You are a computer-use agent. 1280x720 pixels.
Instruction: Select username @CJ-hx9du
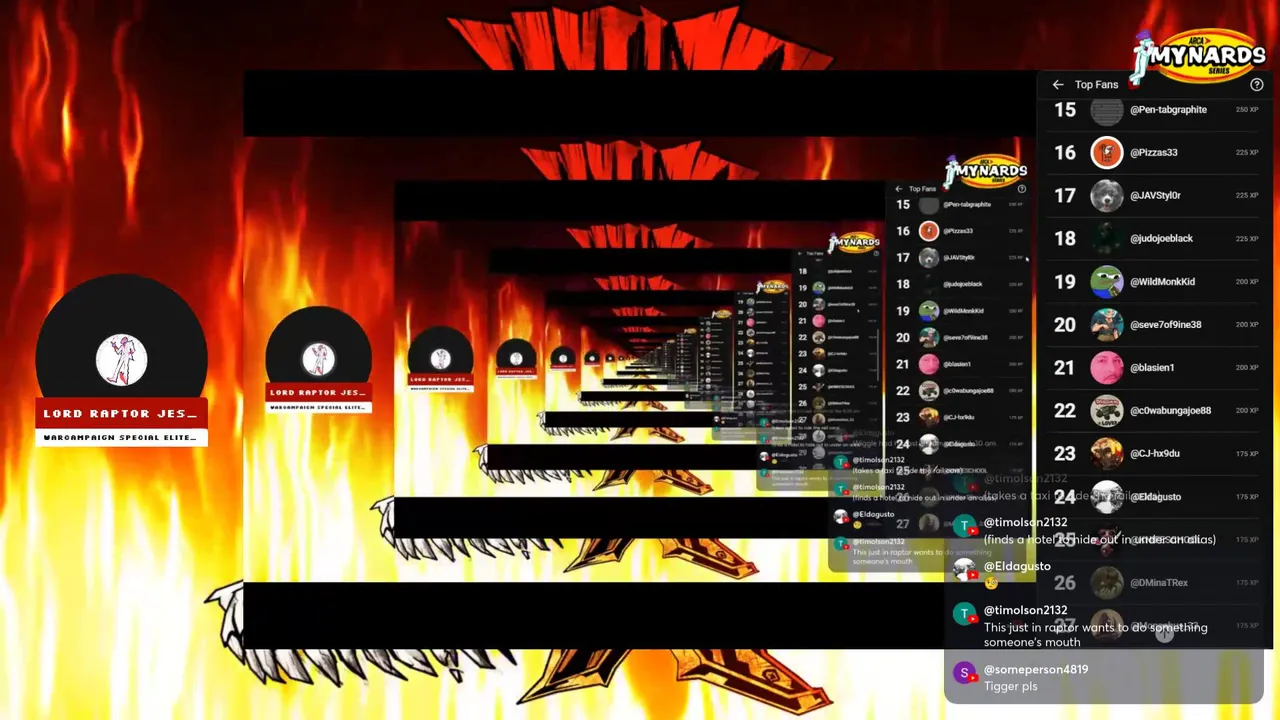pos(1154,454)
